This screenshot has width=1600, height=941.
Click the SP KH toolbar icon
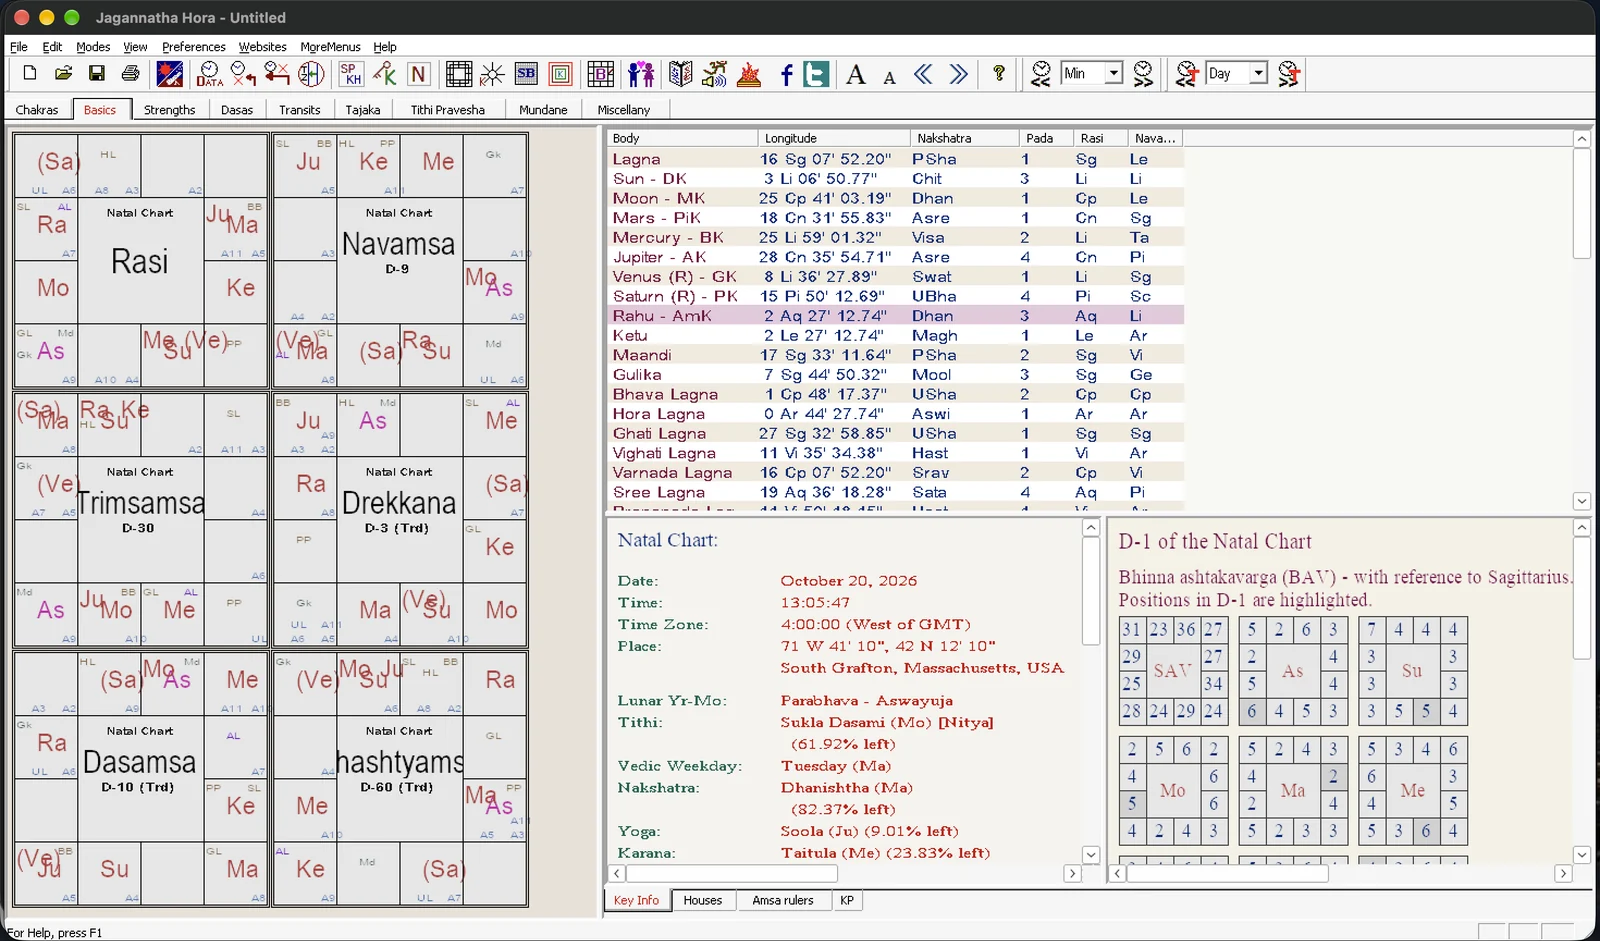click(351, 73)
